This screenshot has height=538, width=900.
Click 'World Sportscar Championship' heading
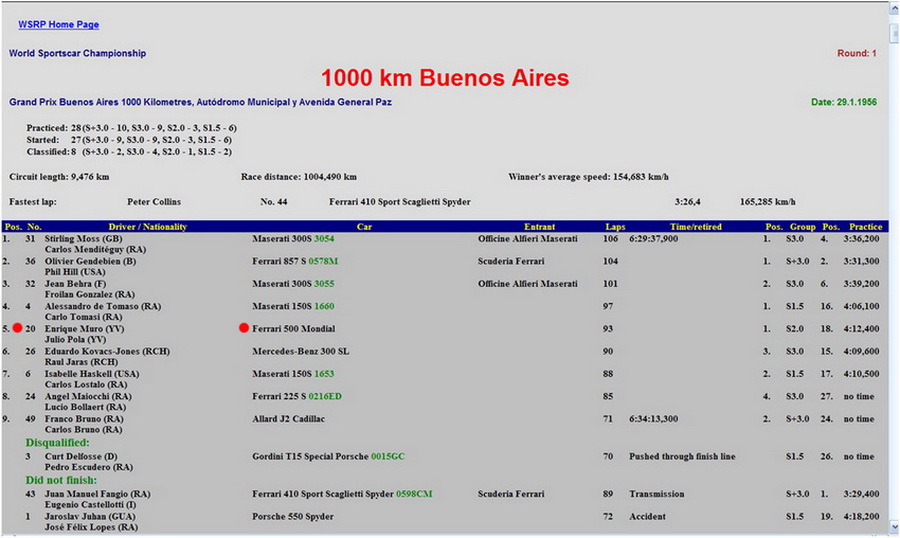[x=77, y=53]
